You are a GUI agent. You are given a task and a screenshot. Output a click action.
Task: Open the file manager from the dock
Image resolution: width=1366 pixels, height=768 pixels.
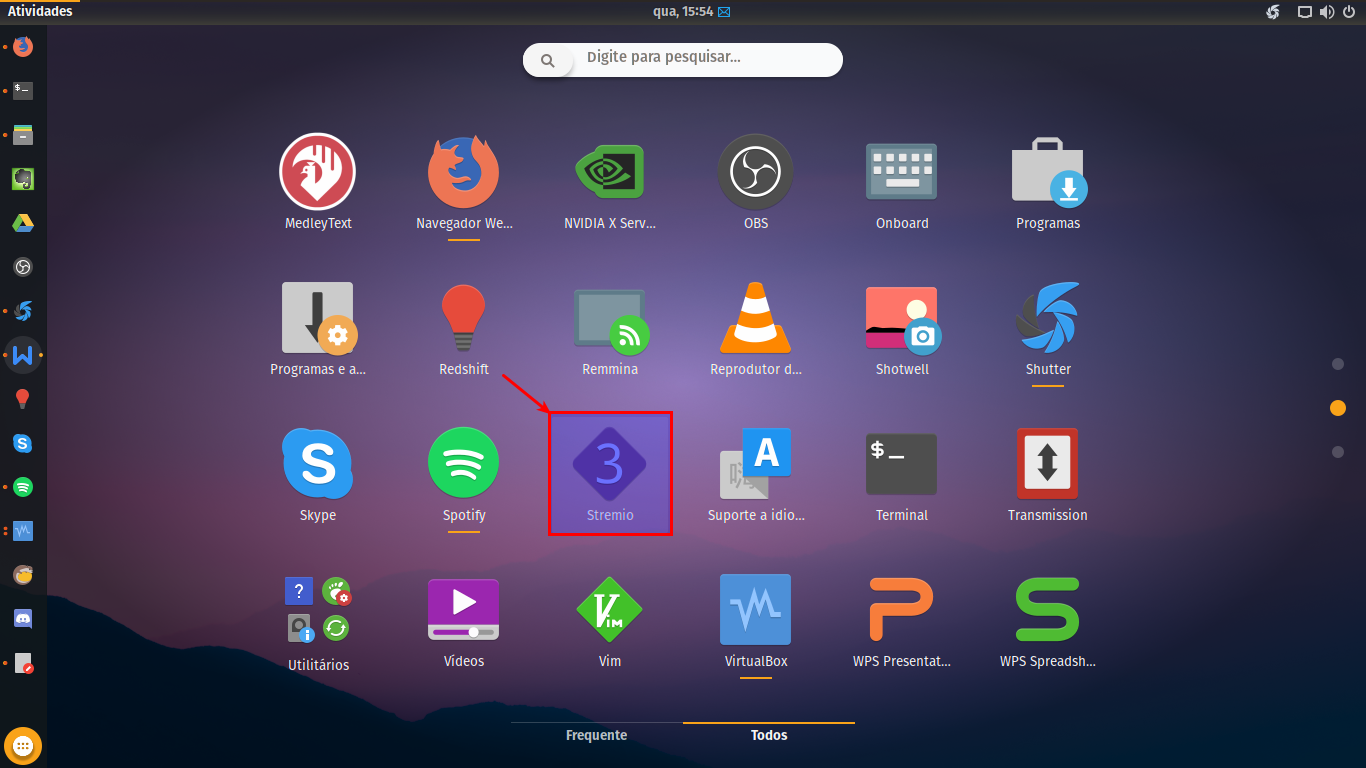[23, 135]
